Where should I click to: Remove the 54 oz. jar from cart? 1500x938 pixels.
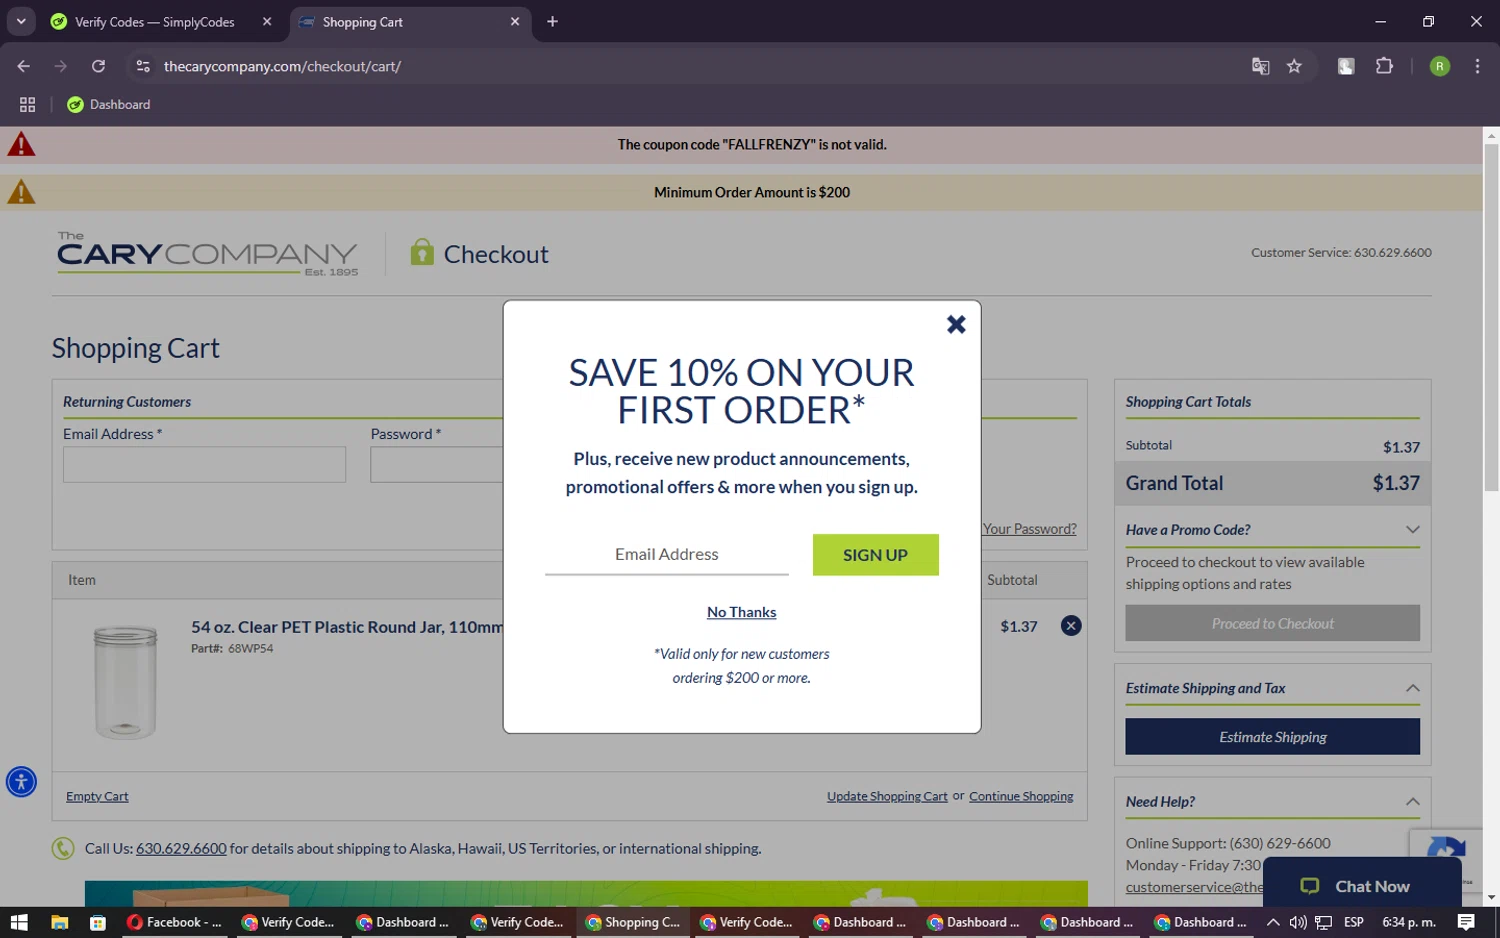(x=1070, y=626)
